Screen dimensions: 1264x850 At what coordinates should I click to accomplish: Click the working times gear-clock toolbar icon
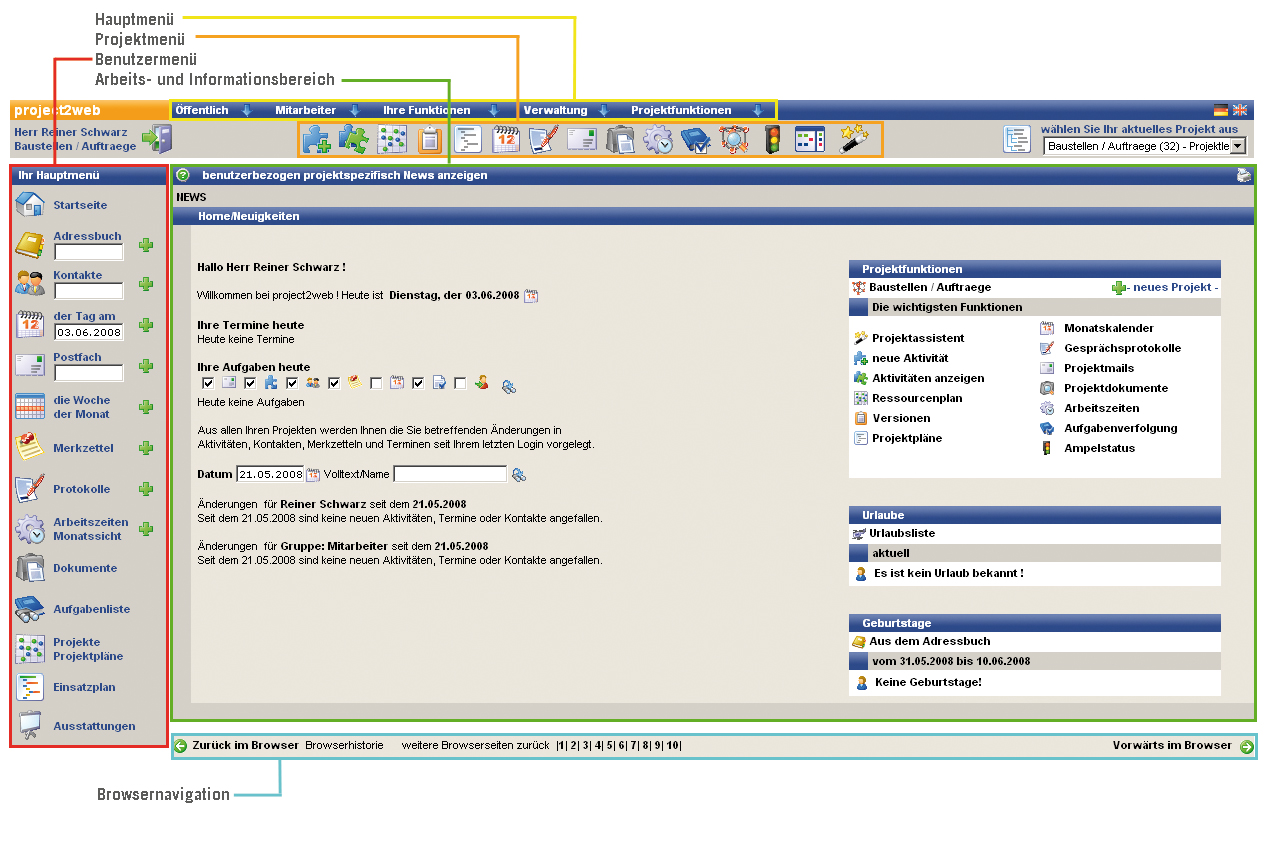658,140
